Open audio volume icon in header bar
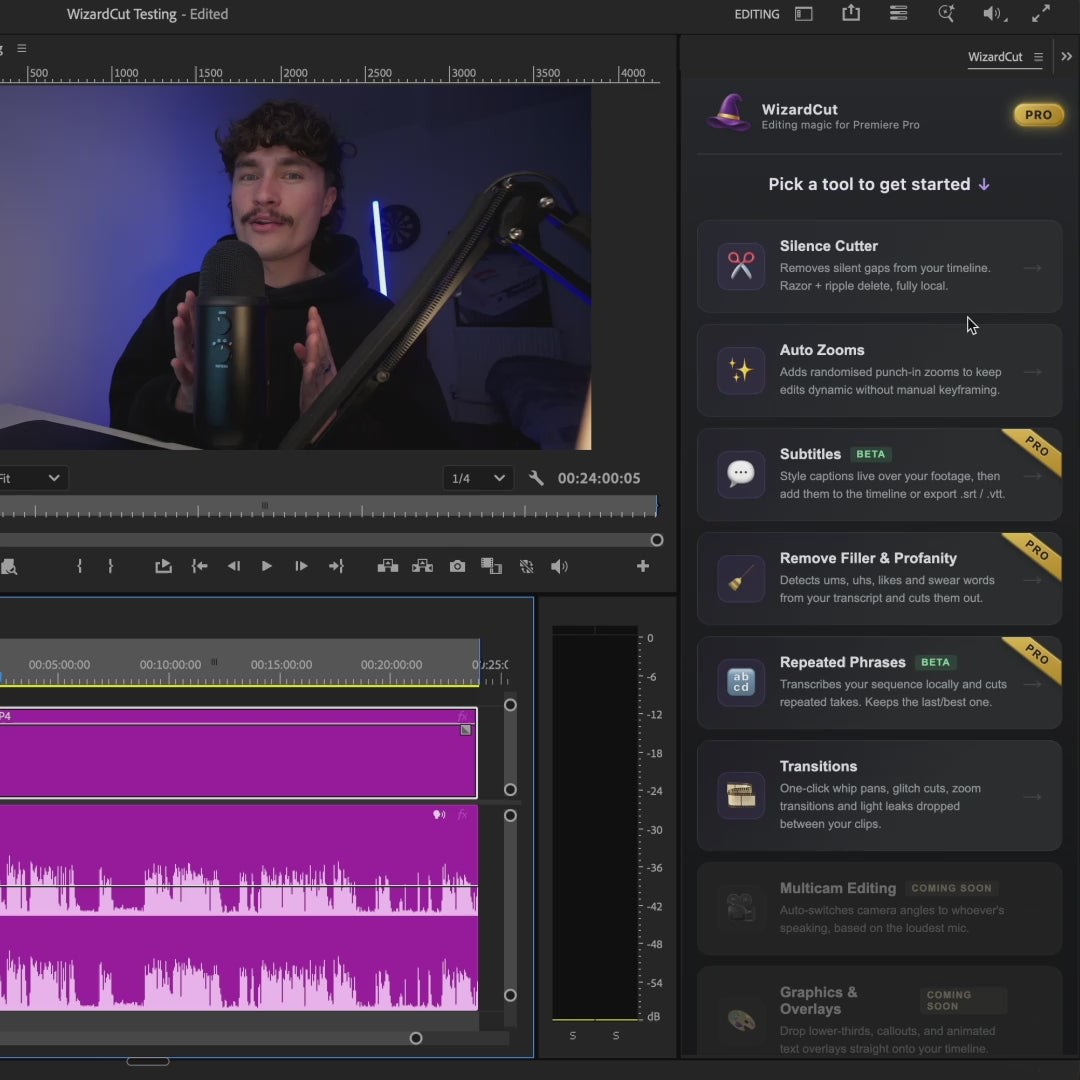Image resolution: width=1080 pixels, height=1080 pixels. tap(994, 14)
